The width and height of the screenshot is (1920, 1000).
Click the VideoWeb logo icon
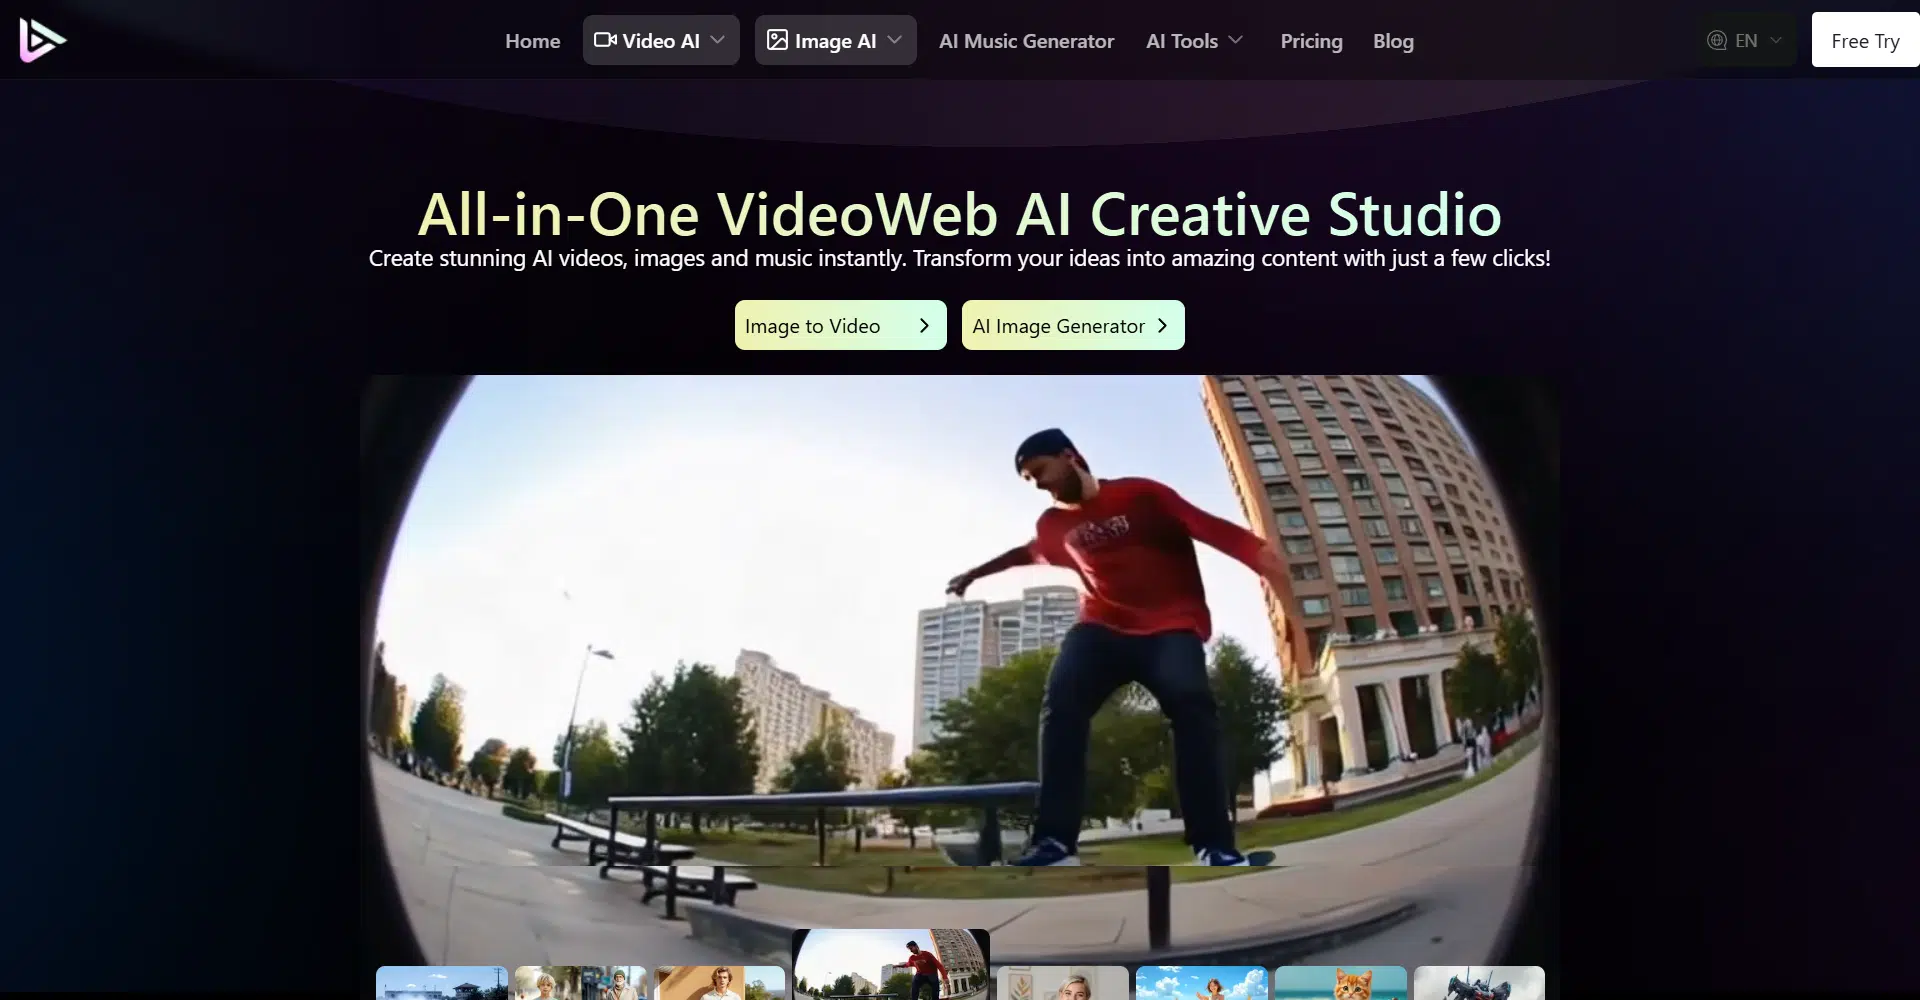[x=42, y=40]
